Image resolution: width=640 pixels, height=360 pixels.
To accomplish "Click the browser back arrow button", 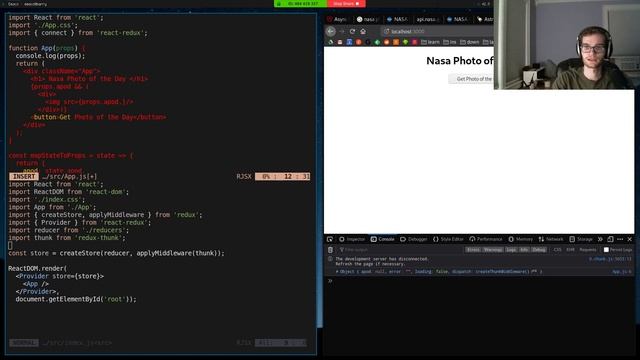I will pyautogui.click(x=331, y=31).
